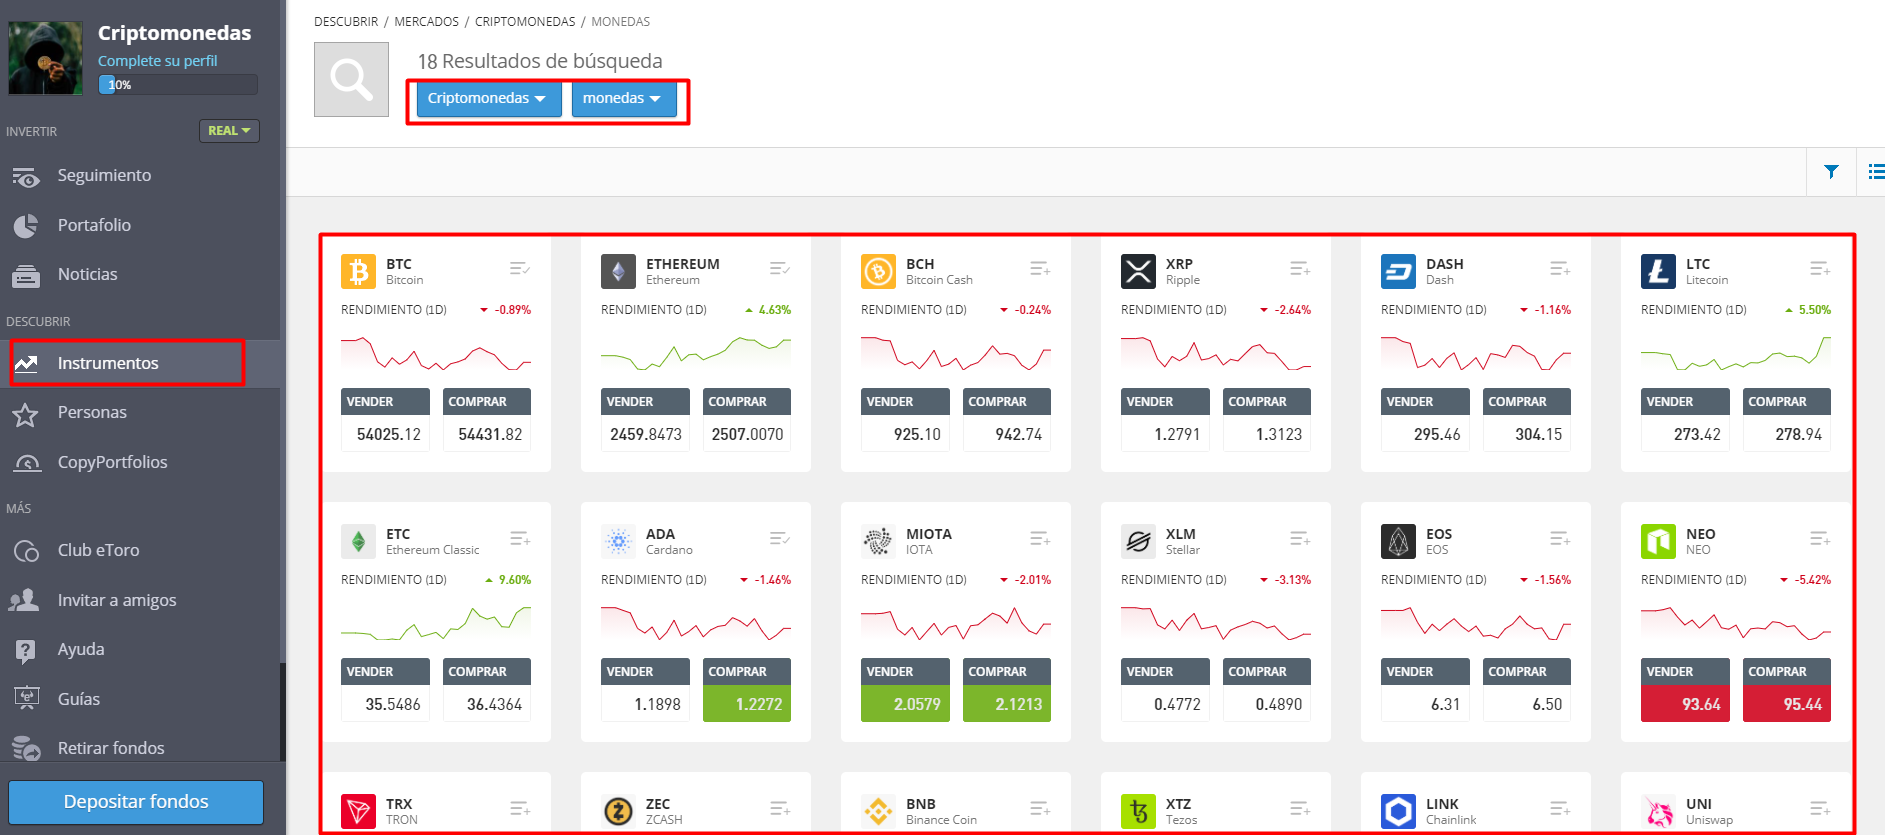Open the Ripple XRP logo

(1138, 271)
